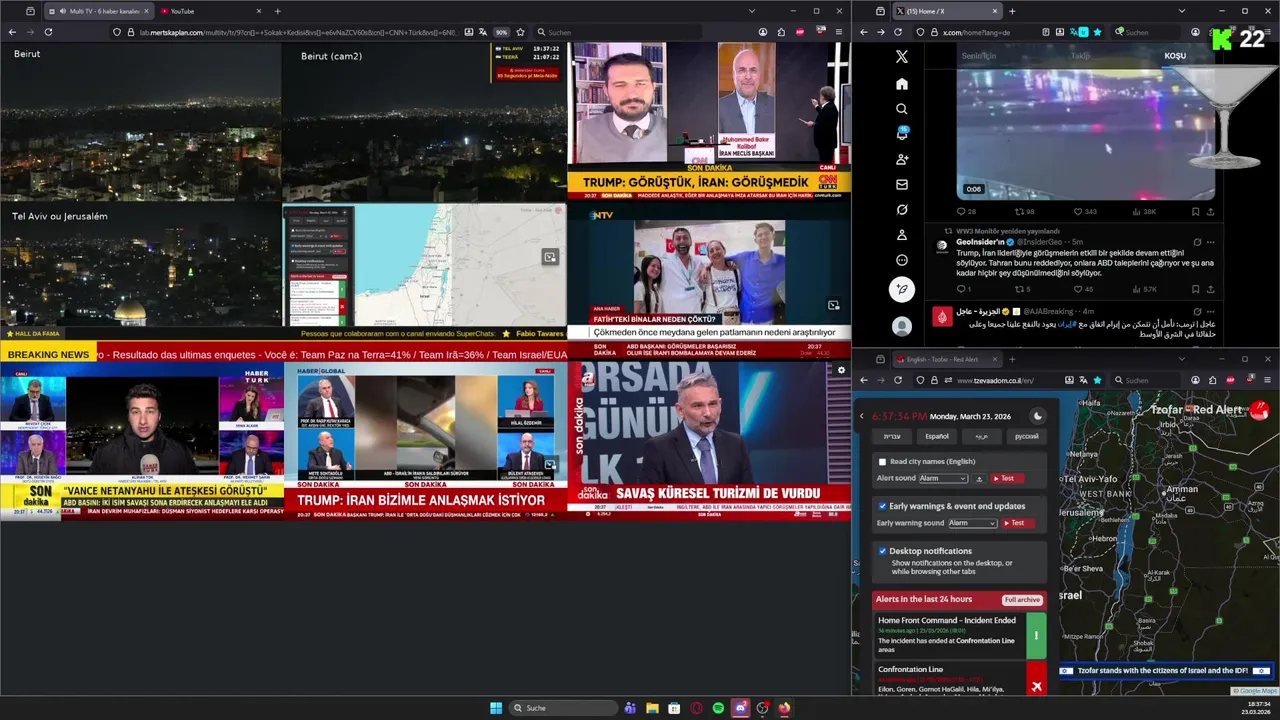The height and width of the screenshot is (720, 1280).
Task: Open list-all-tabs chevron in Tzofar window
Action: (1180, 359)
